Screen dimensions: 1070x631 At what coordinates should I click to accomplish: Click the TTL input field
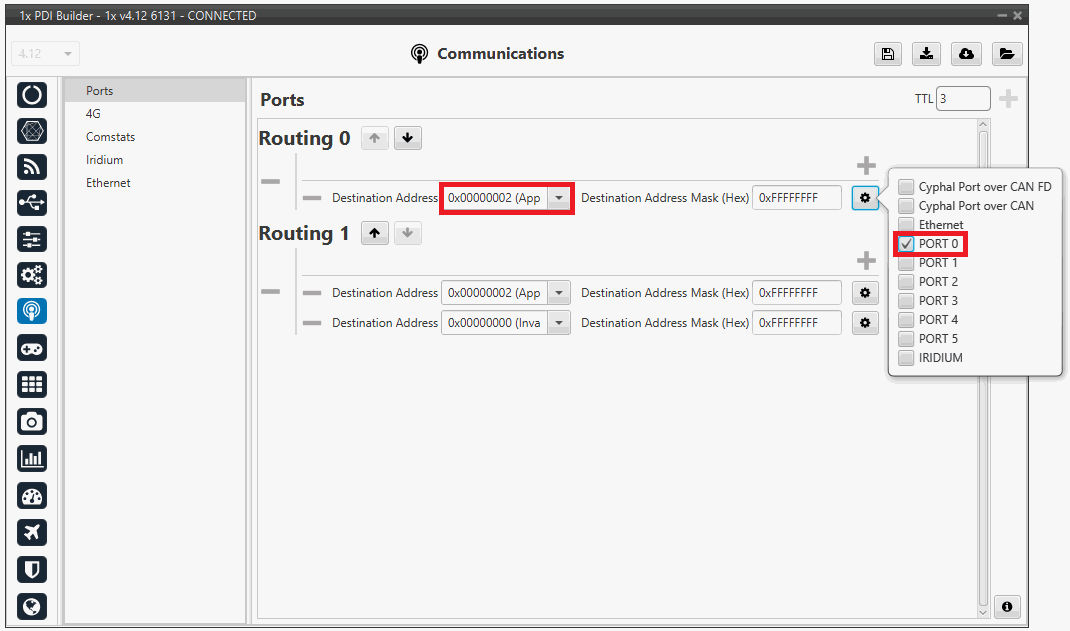tap(963, 99)
